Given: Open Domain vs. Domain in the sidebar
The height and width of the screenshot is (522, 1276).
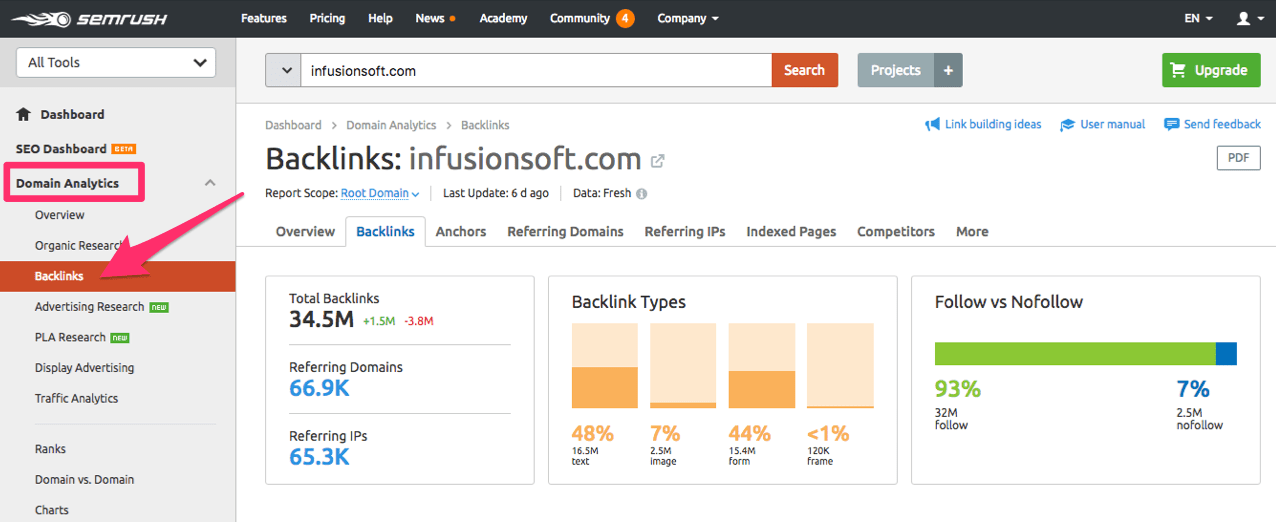Looking at the screenshot, I should [x=84, y=480].
